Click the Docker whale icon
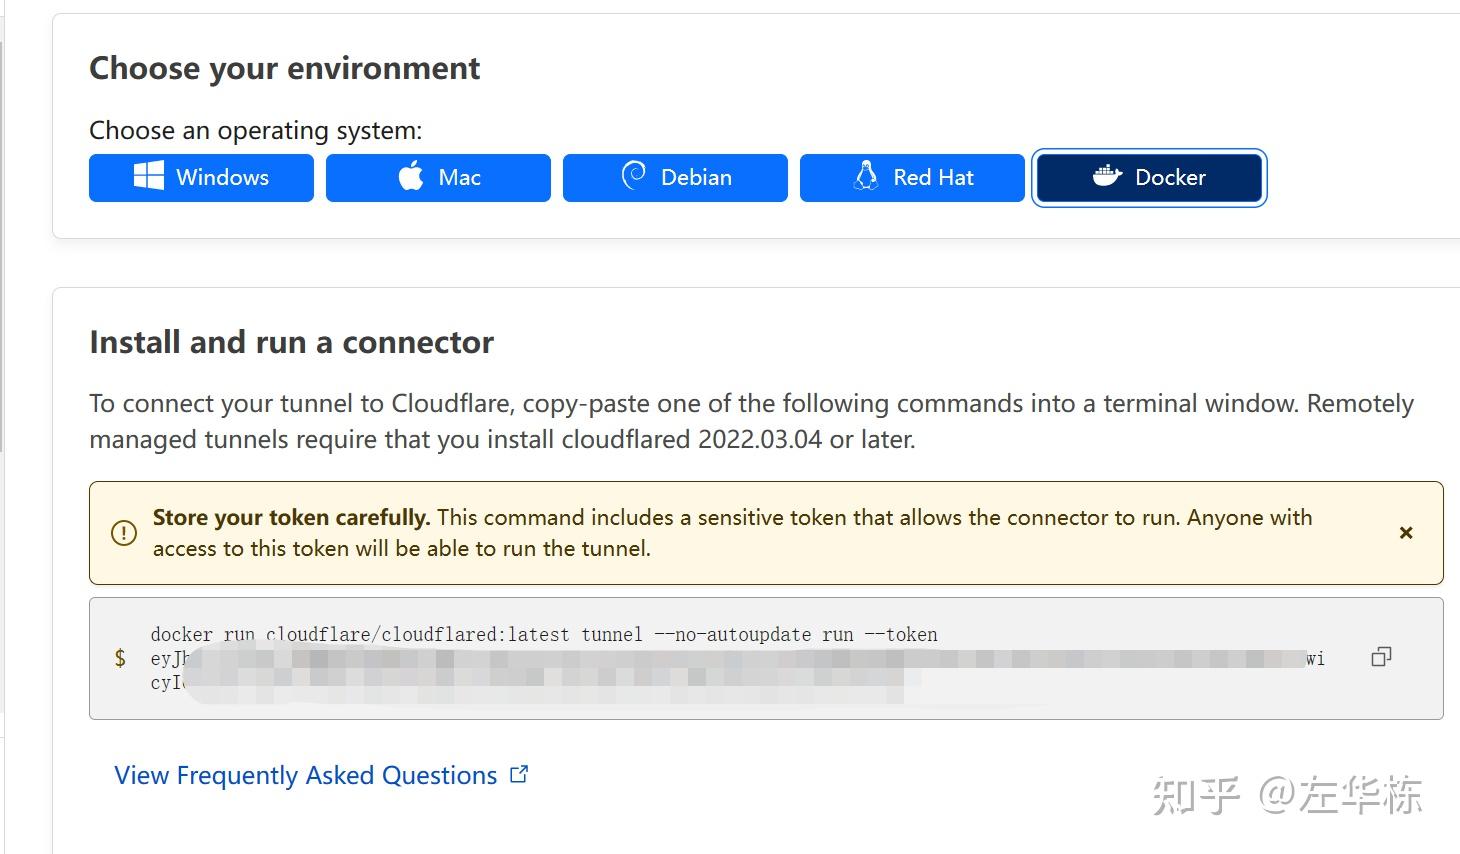Screen dimensions: 1460x854 click(x=1107, y=177)
